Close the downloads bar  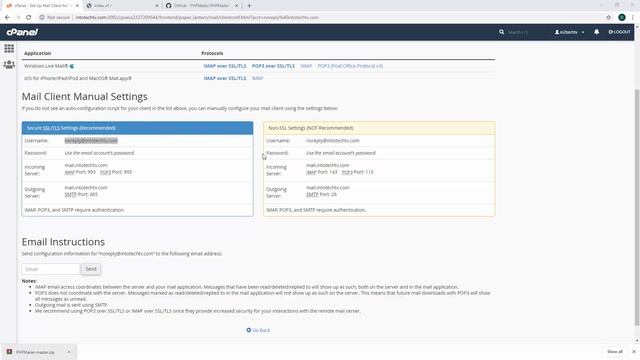(634, 352)
